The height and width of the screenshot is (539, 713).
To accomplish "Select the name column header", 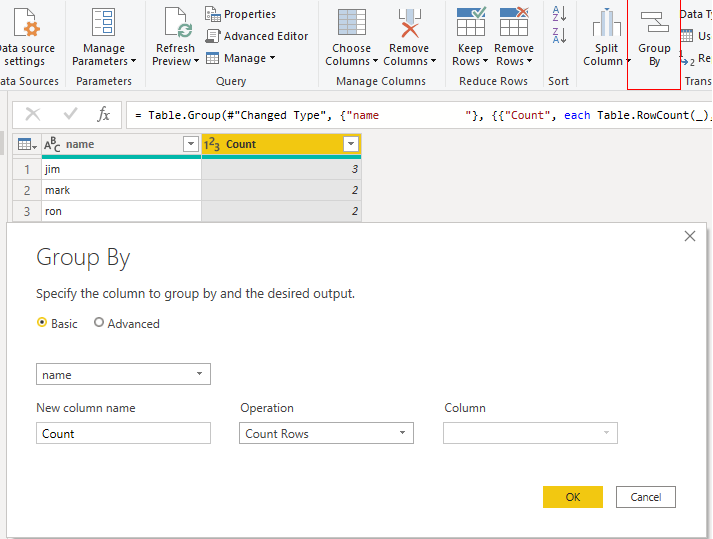I will 121,145.
